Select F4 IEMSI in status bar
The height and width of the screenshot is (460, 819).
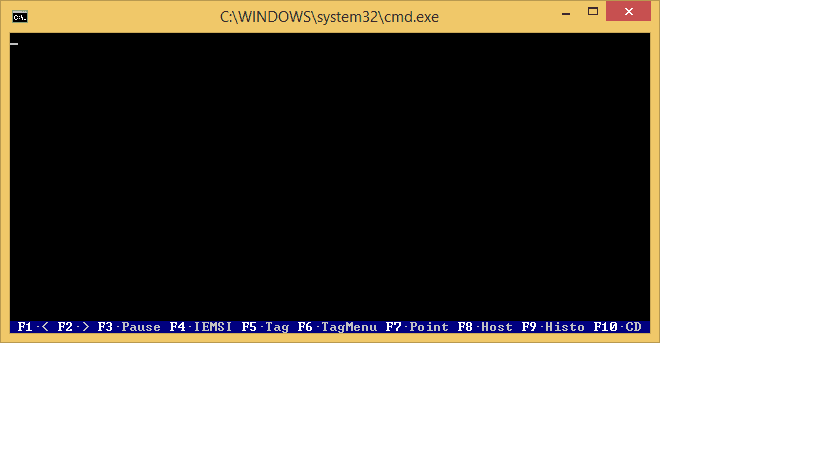pos(201,327)
